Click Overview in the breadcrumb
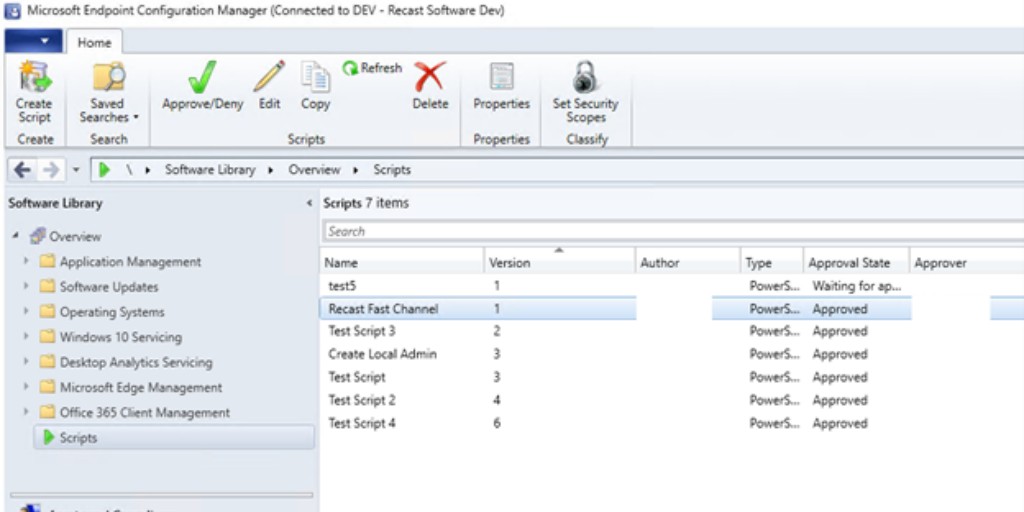1024x512 pixels. (x=314, y=170)
